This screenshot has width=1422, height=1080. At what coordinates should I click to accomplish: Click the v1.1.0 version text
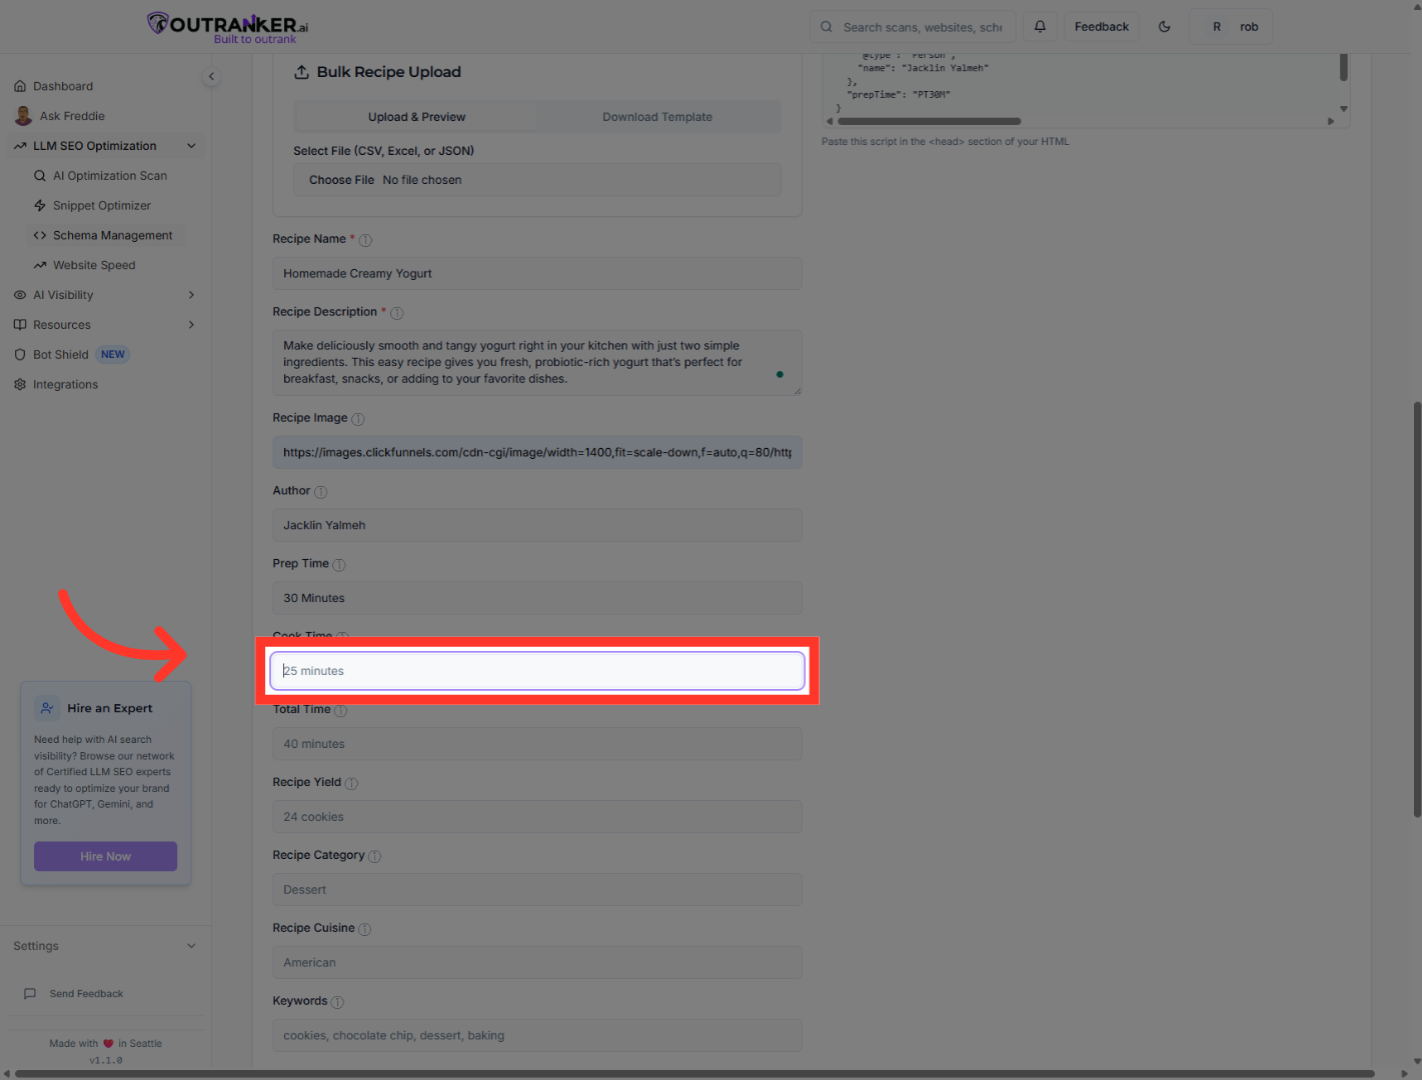106,1061
